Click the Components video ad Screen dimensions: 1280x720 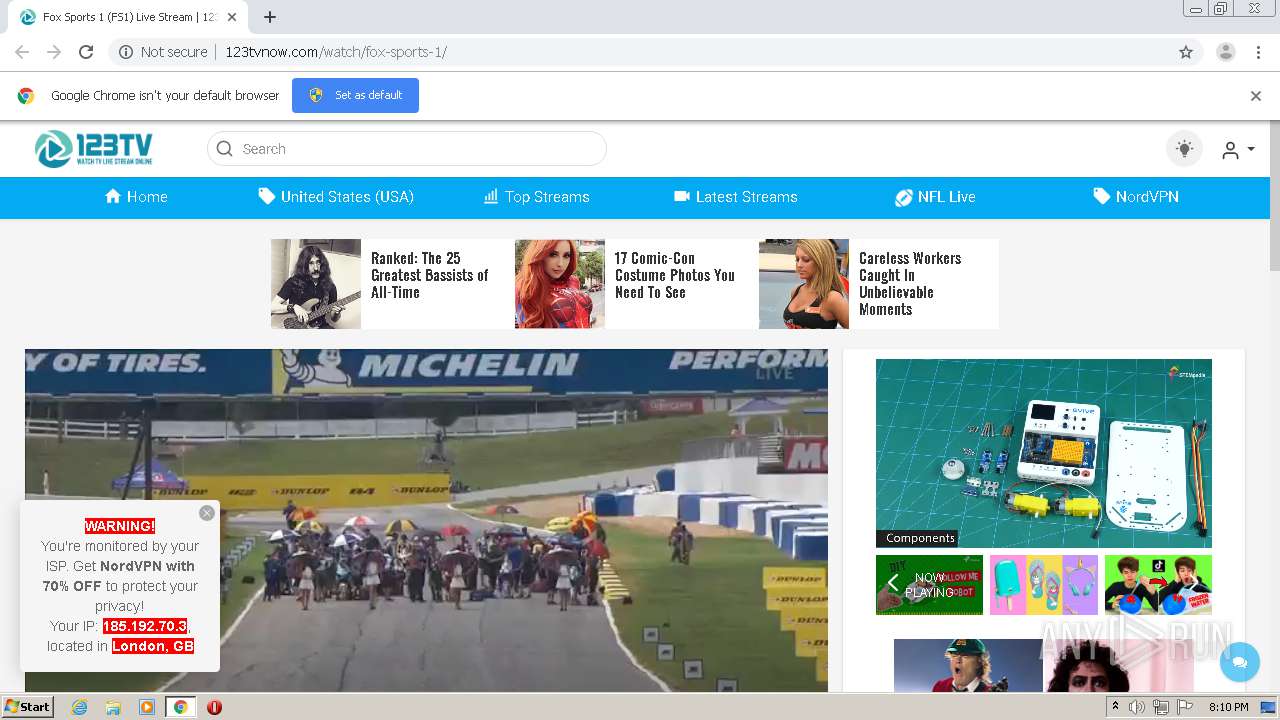[x=1044, y=453]
